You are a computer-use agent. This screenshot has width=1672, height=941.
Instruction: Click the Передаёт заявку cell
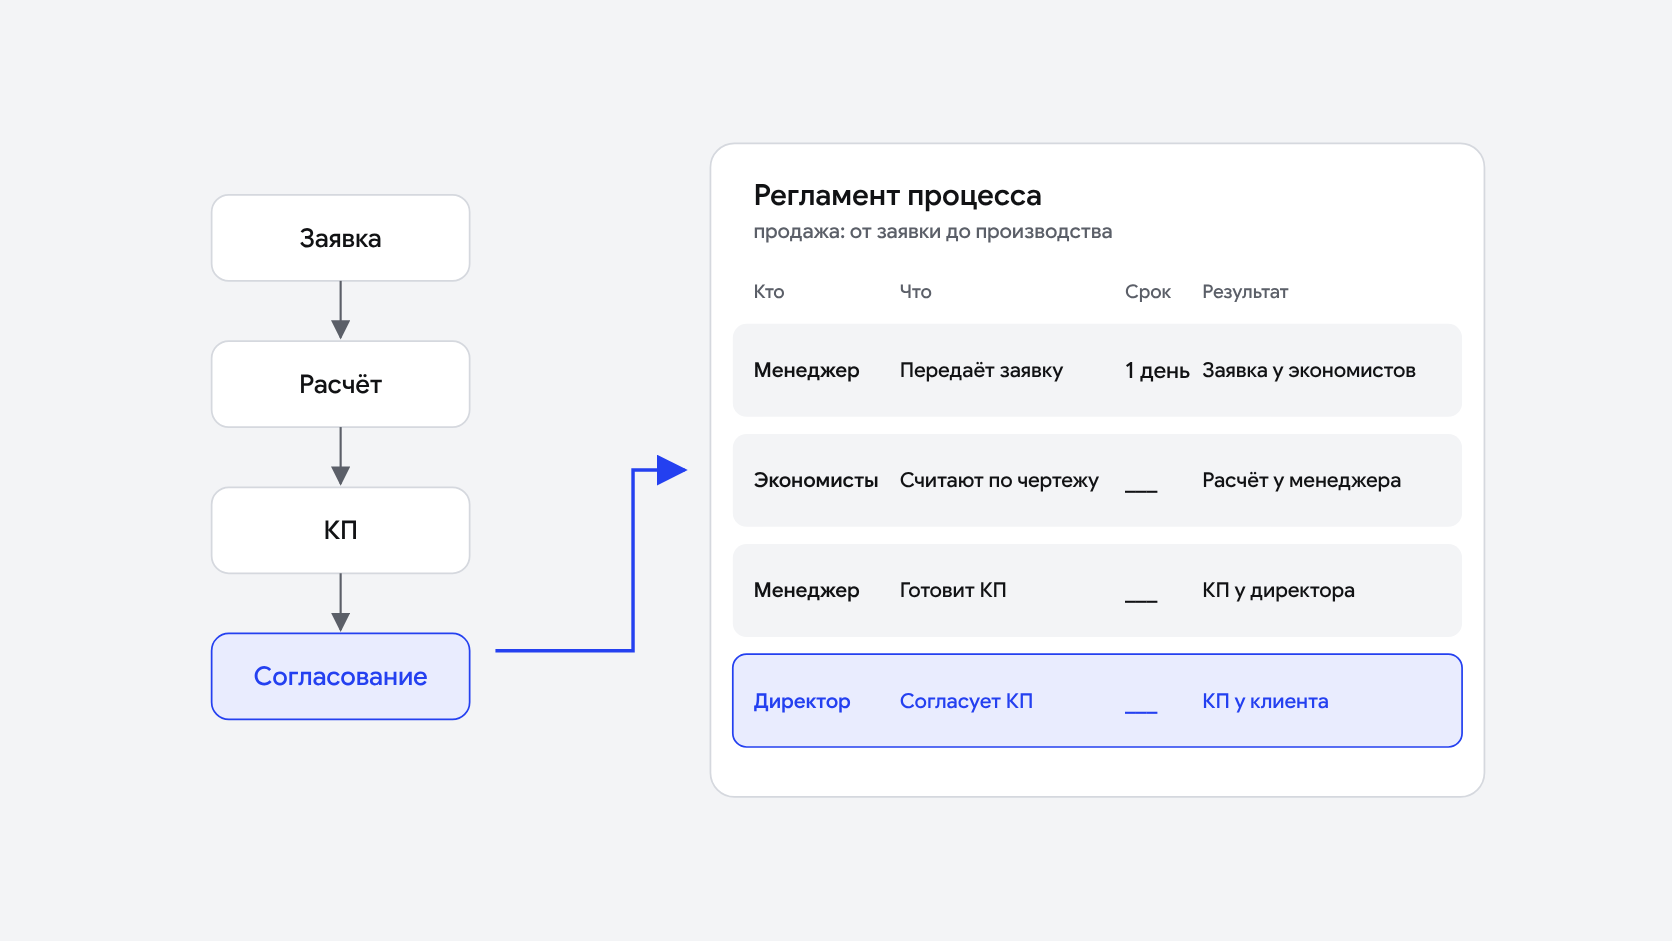tap(981, 371)
